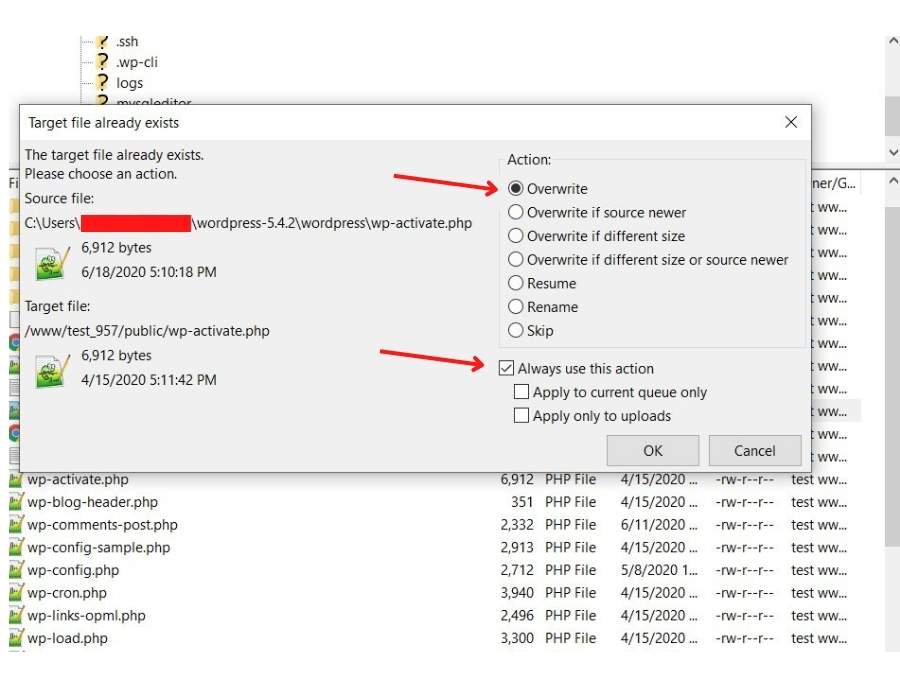Click the 2,913 size of wp-config-sample.php
The height and width of the screenshot is (700, 900).
pyautogui.click(x=517, y=547)
